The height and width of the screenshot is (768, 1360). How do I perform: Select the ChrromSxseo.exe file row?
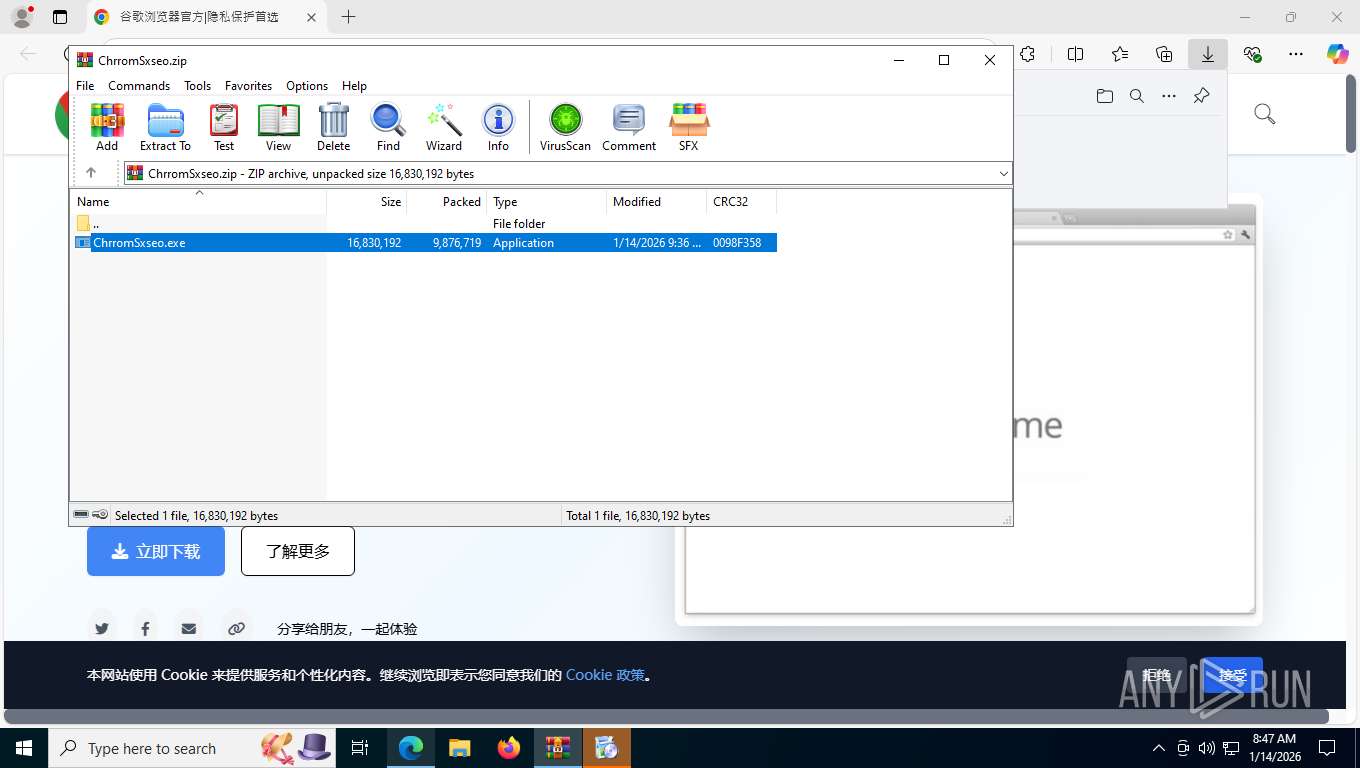tap(424, 242)
